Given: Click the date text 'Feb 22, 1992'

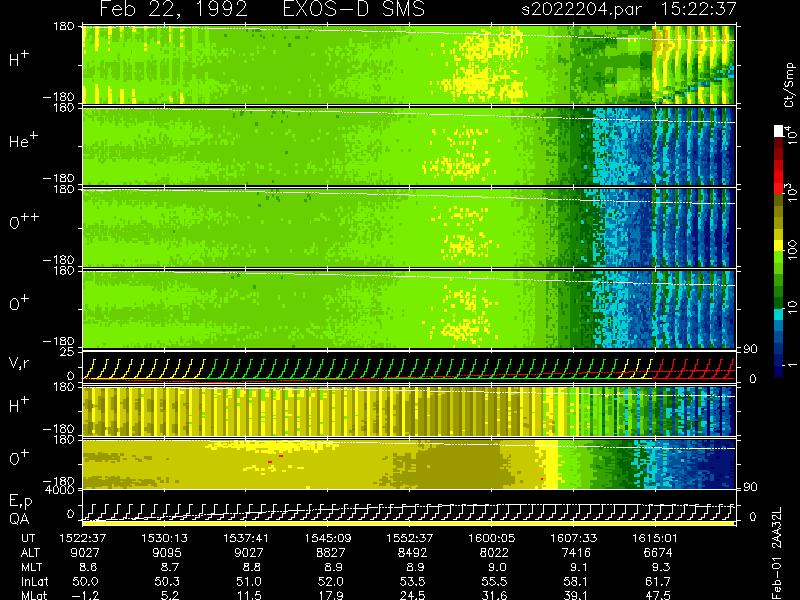Looking at the screenshot, I should click(x=173, y=9).
